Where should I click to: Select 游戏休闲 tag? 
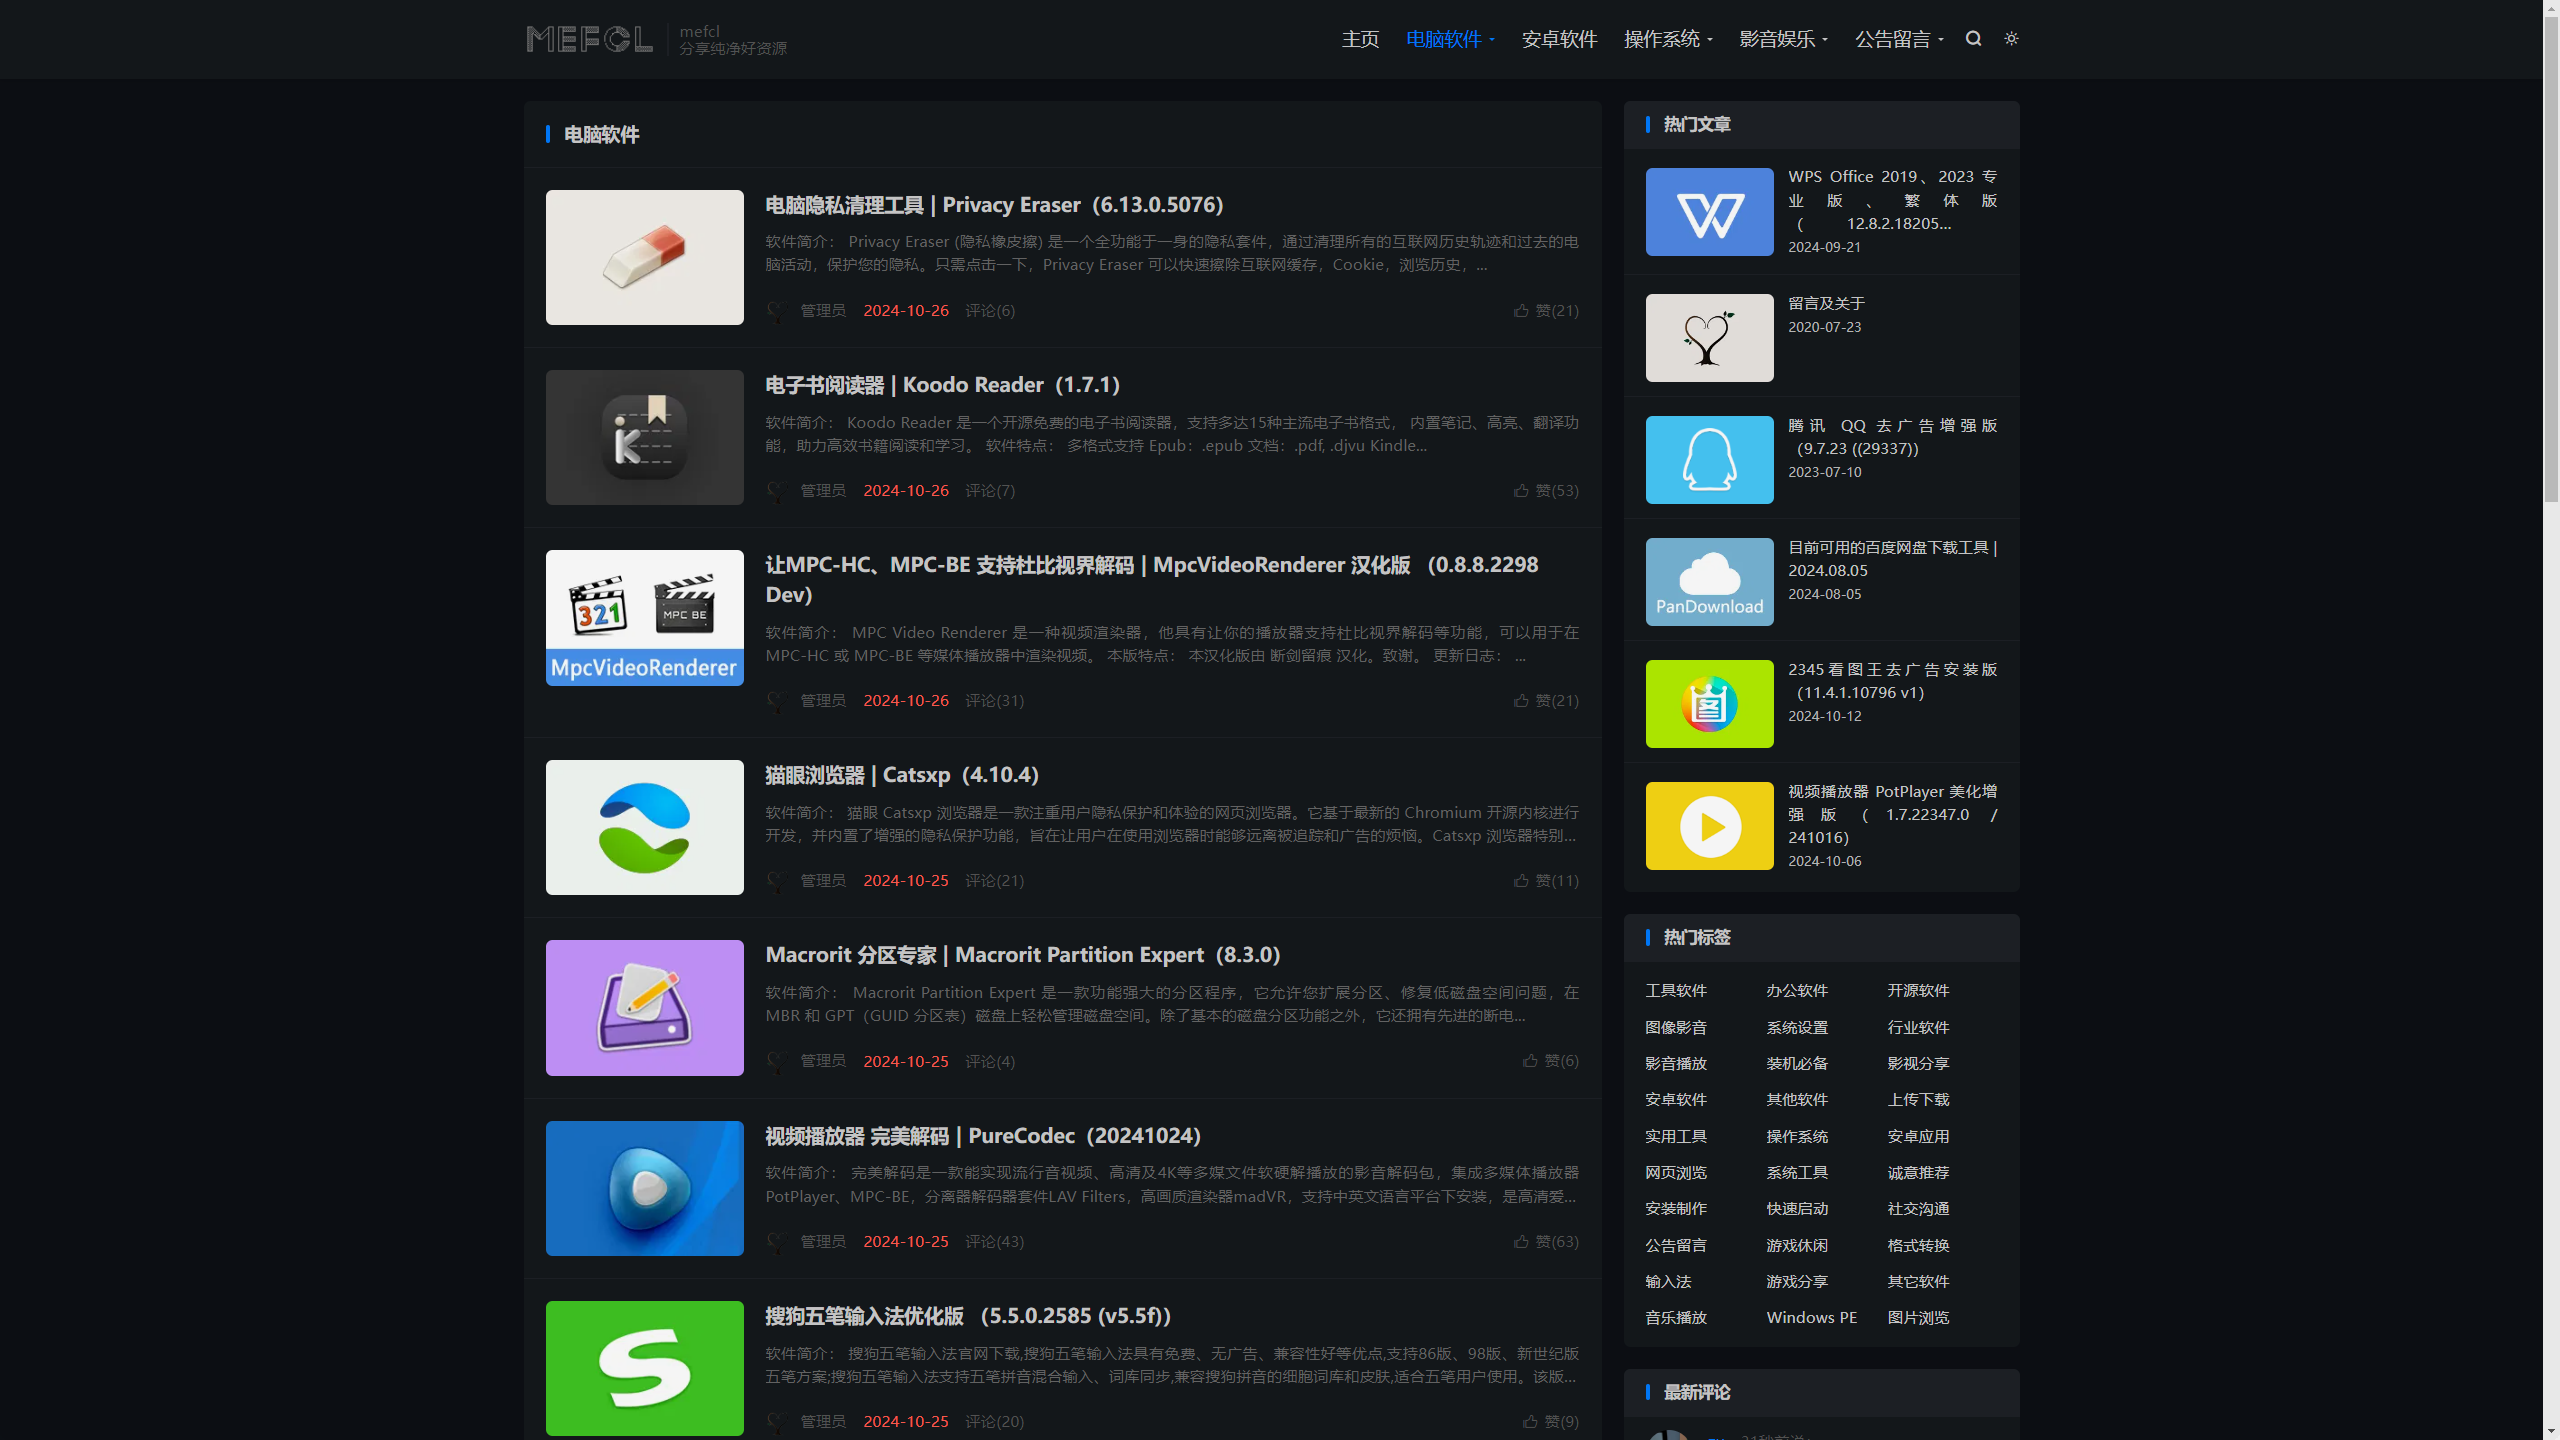point(1797,1246)
